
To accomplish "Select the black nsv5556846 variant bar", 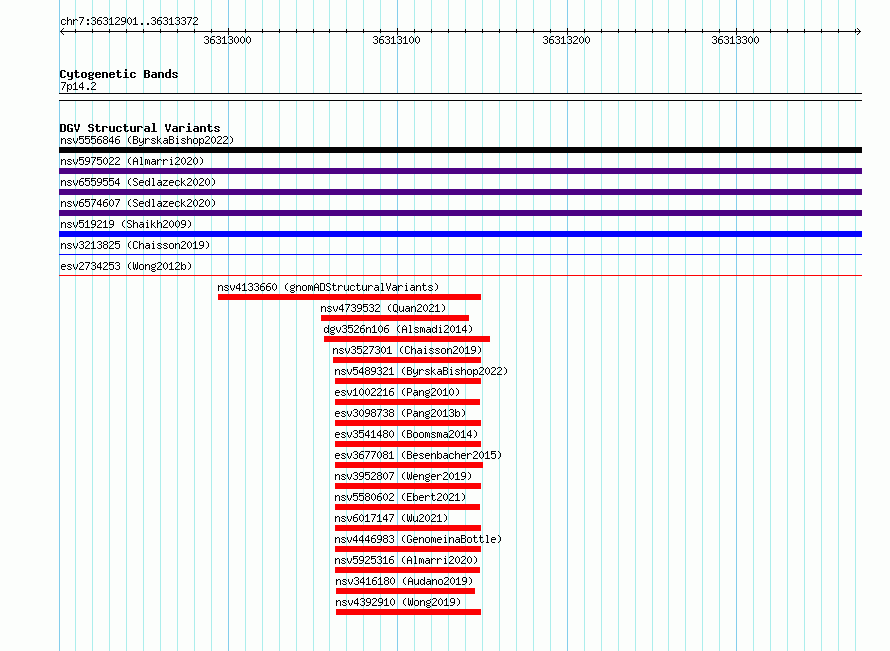I will (460, 150).
